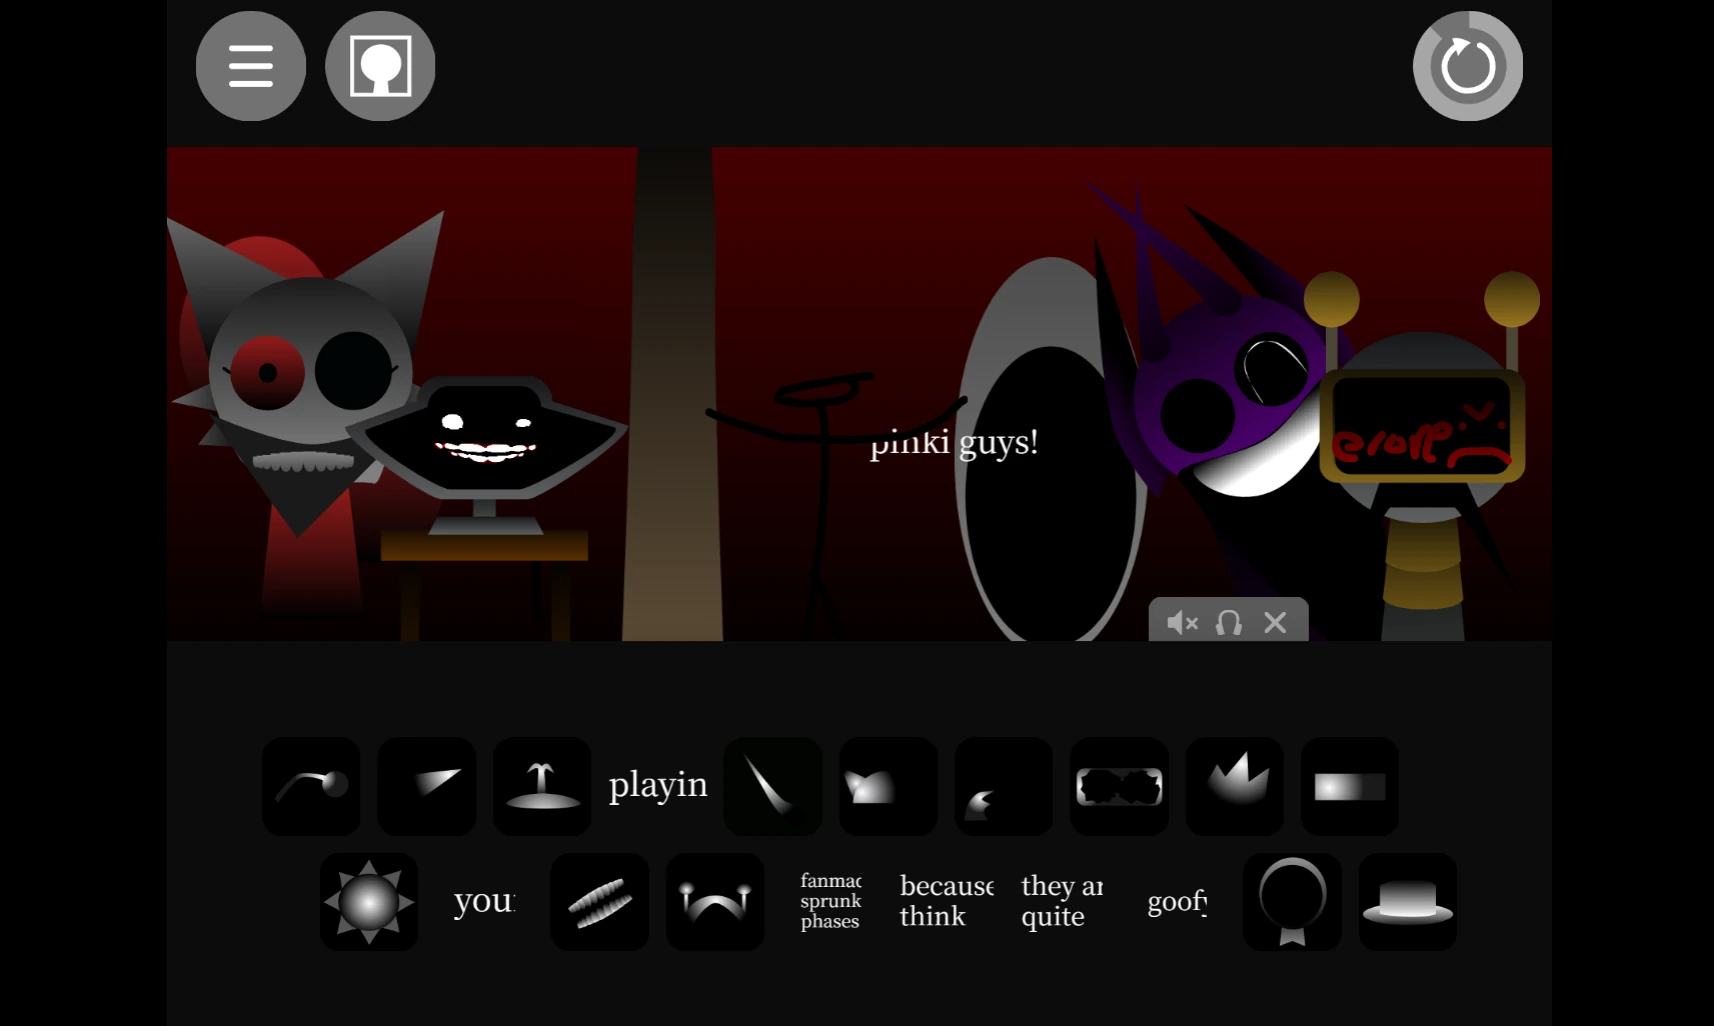Select the spiky sun ball icon

pos(369,902)
